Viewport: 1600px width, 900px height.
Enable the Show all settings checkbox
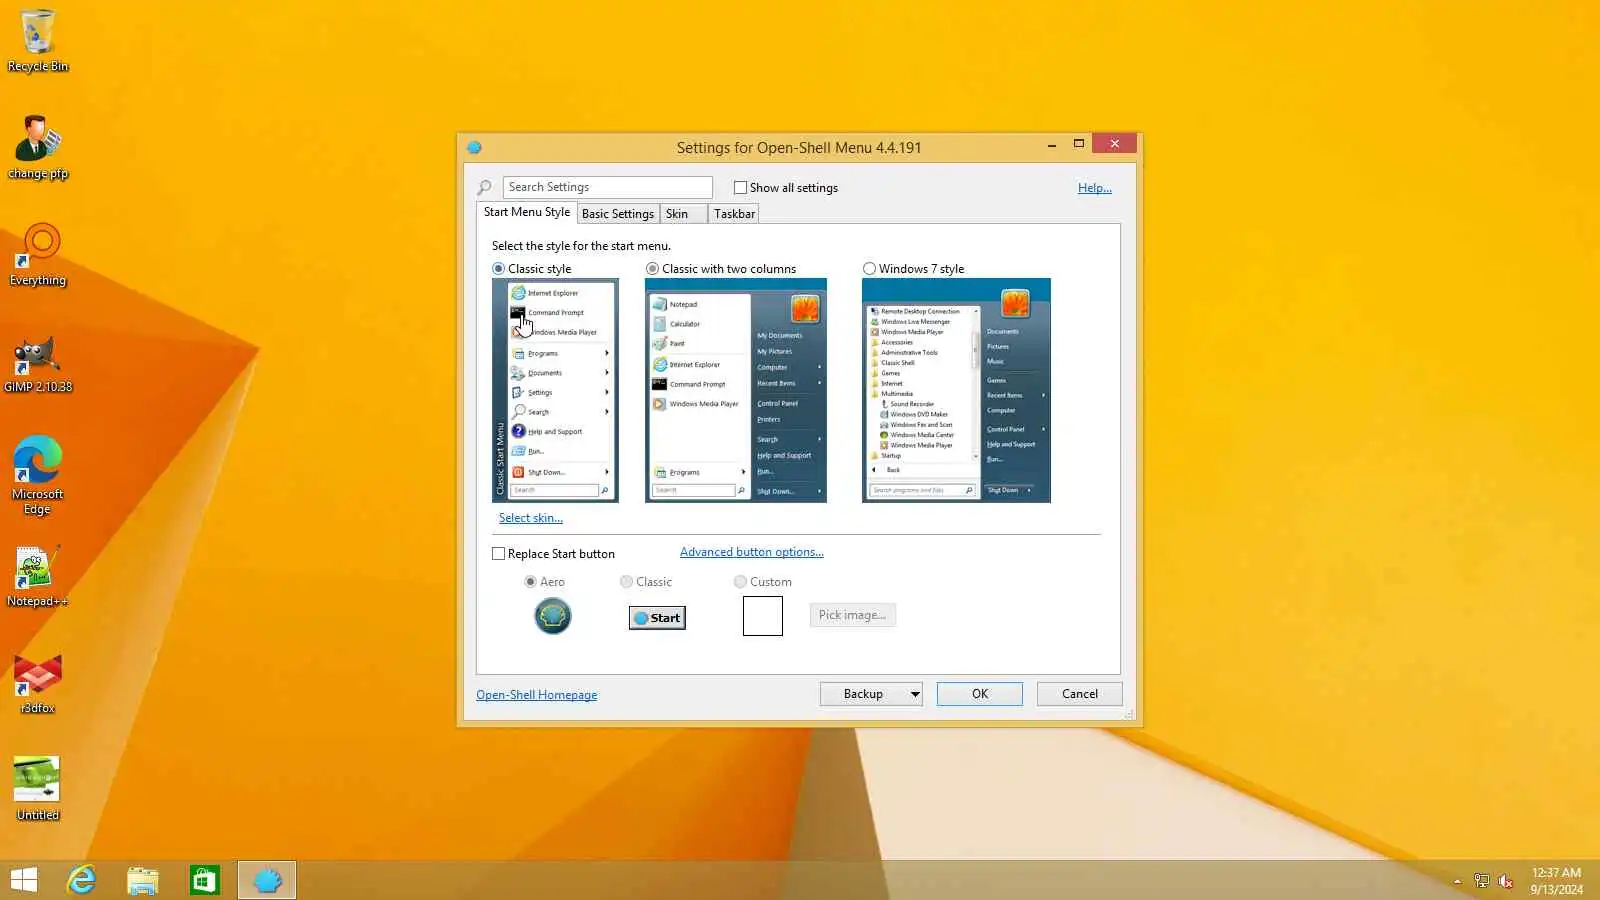click(740, 187)
